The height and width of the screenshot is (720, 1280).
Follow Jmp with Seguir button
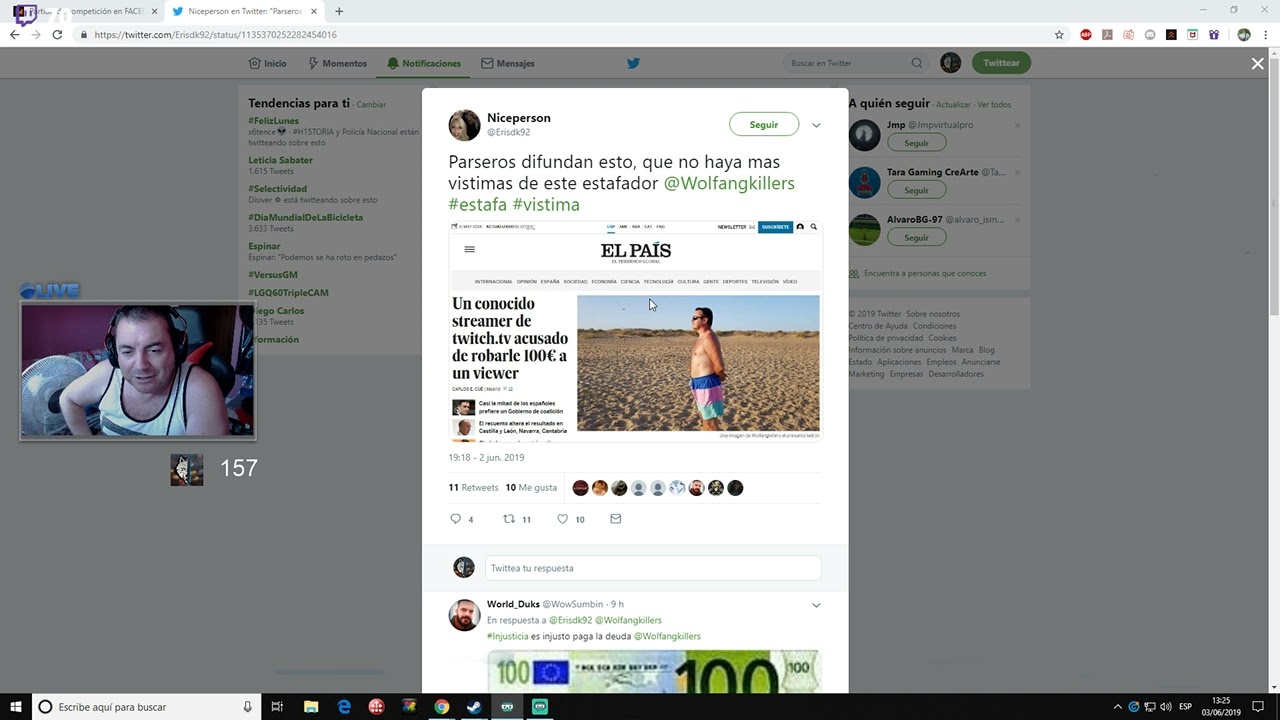tap(916, 143)
